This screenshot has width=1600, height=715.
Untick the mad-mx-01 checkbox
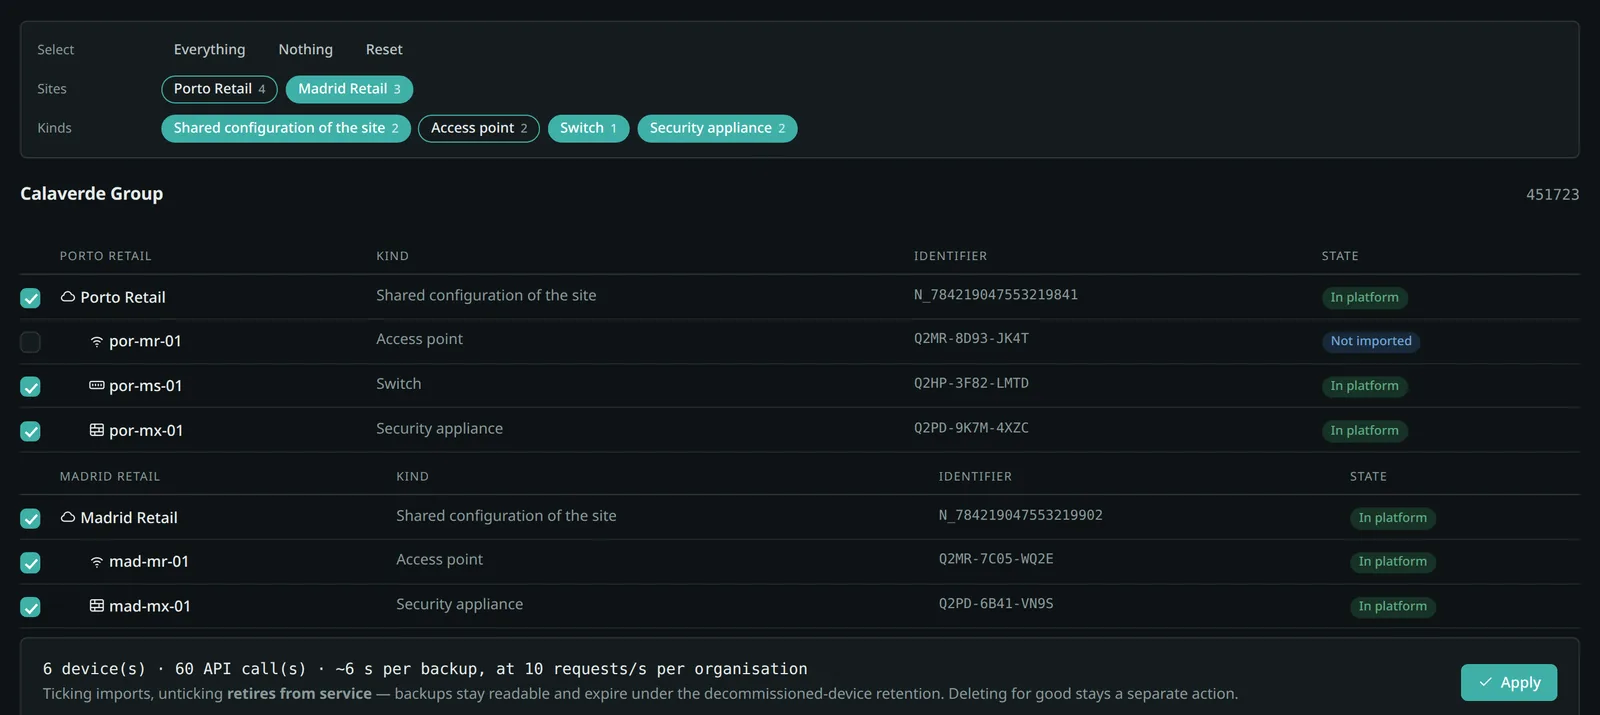pos(31,607)
